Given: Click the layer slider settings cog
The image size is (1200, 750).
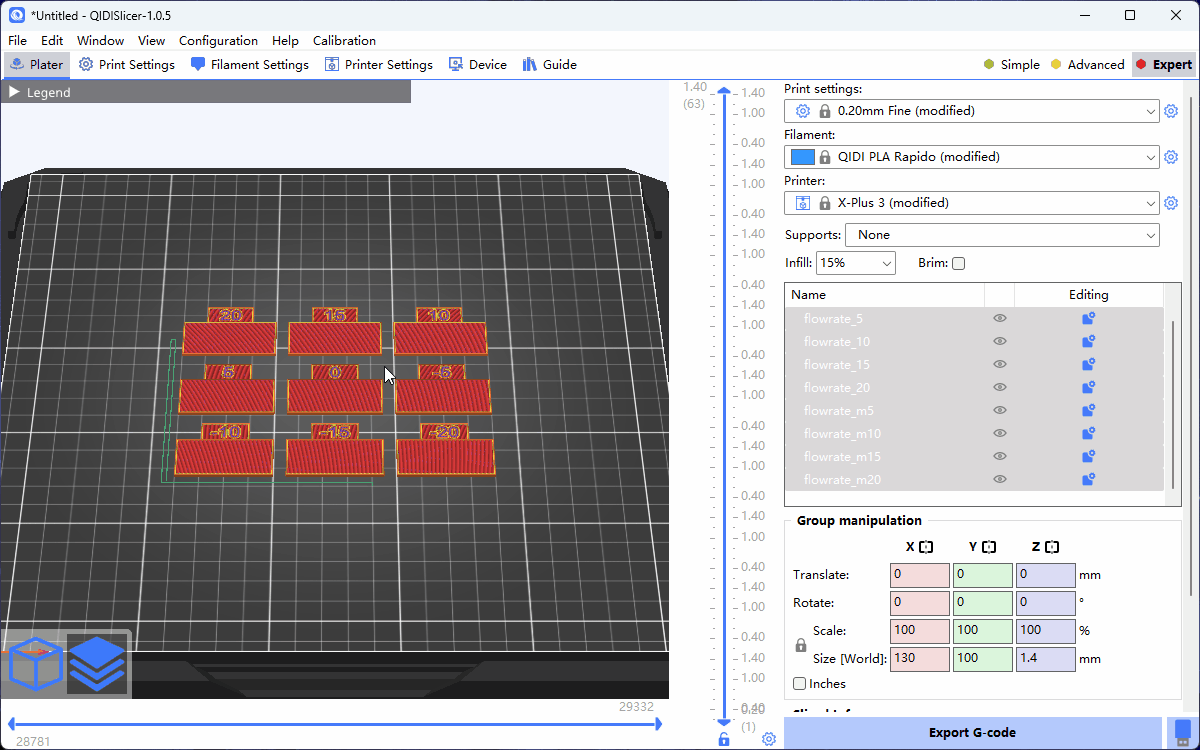Looking at the screenshot, I should tap(769, 739).
